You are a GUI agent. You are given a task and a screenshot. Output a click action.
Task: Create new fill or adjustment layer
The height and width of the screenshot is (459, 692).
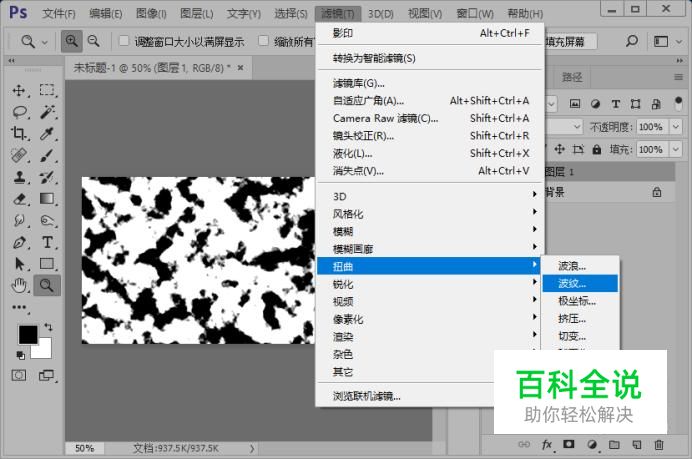point(592,444)
